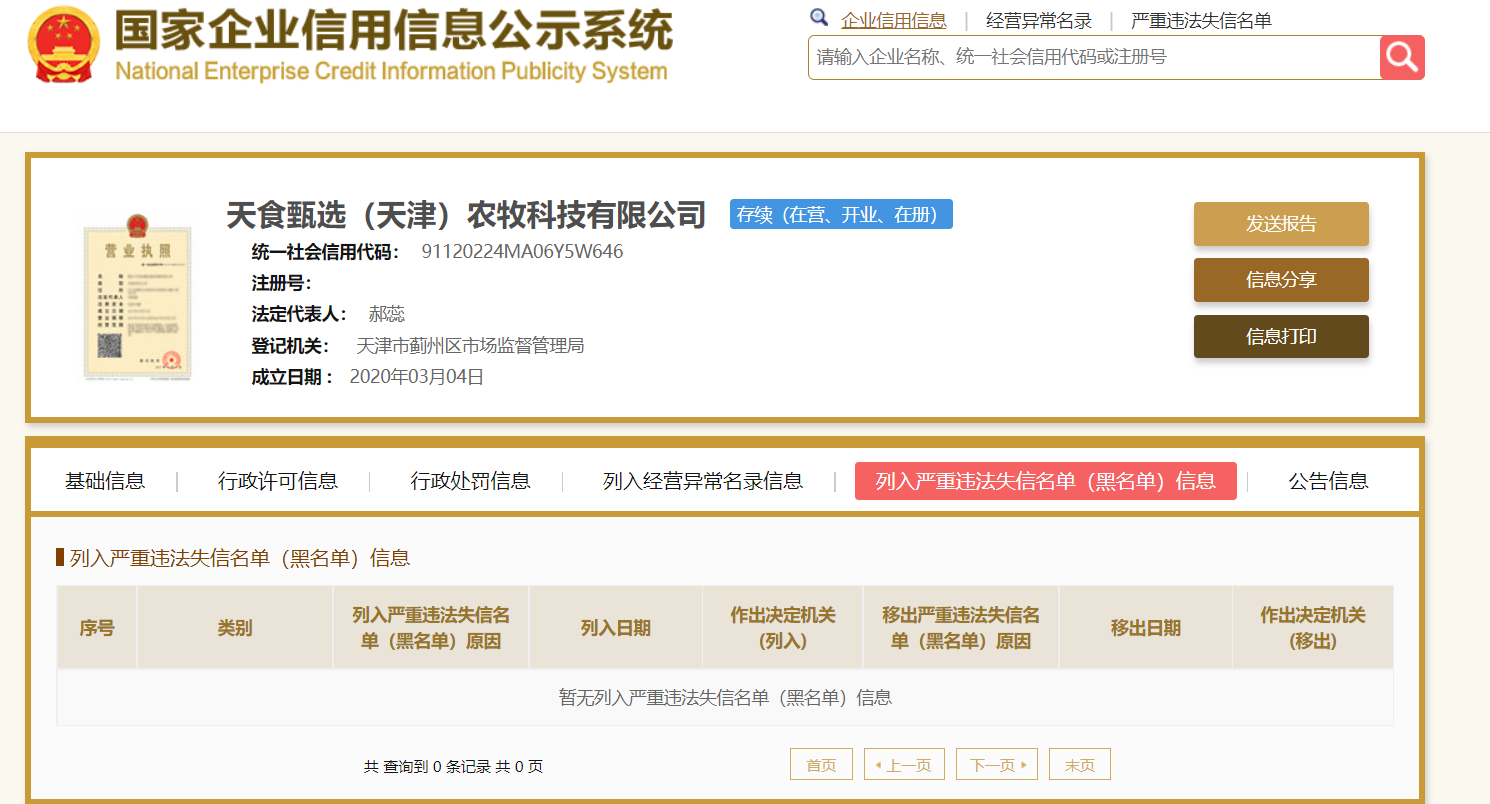The image size is (1490, 804).
Task: Click the 作出决定机关(移出) column header
Action: (1313, 628)
